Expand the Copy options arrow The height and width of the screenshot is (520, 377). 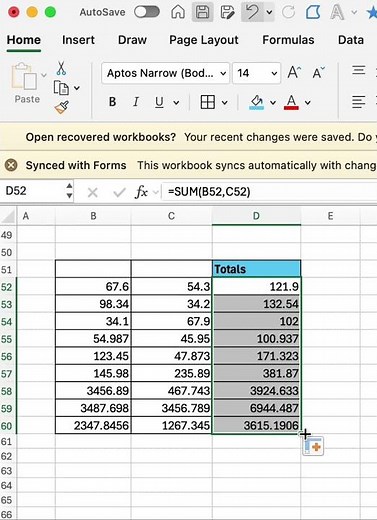(77, 88)
